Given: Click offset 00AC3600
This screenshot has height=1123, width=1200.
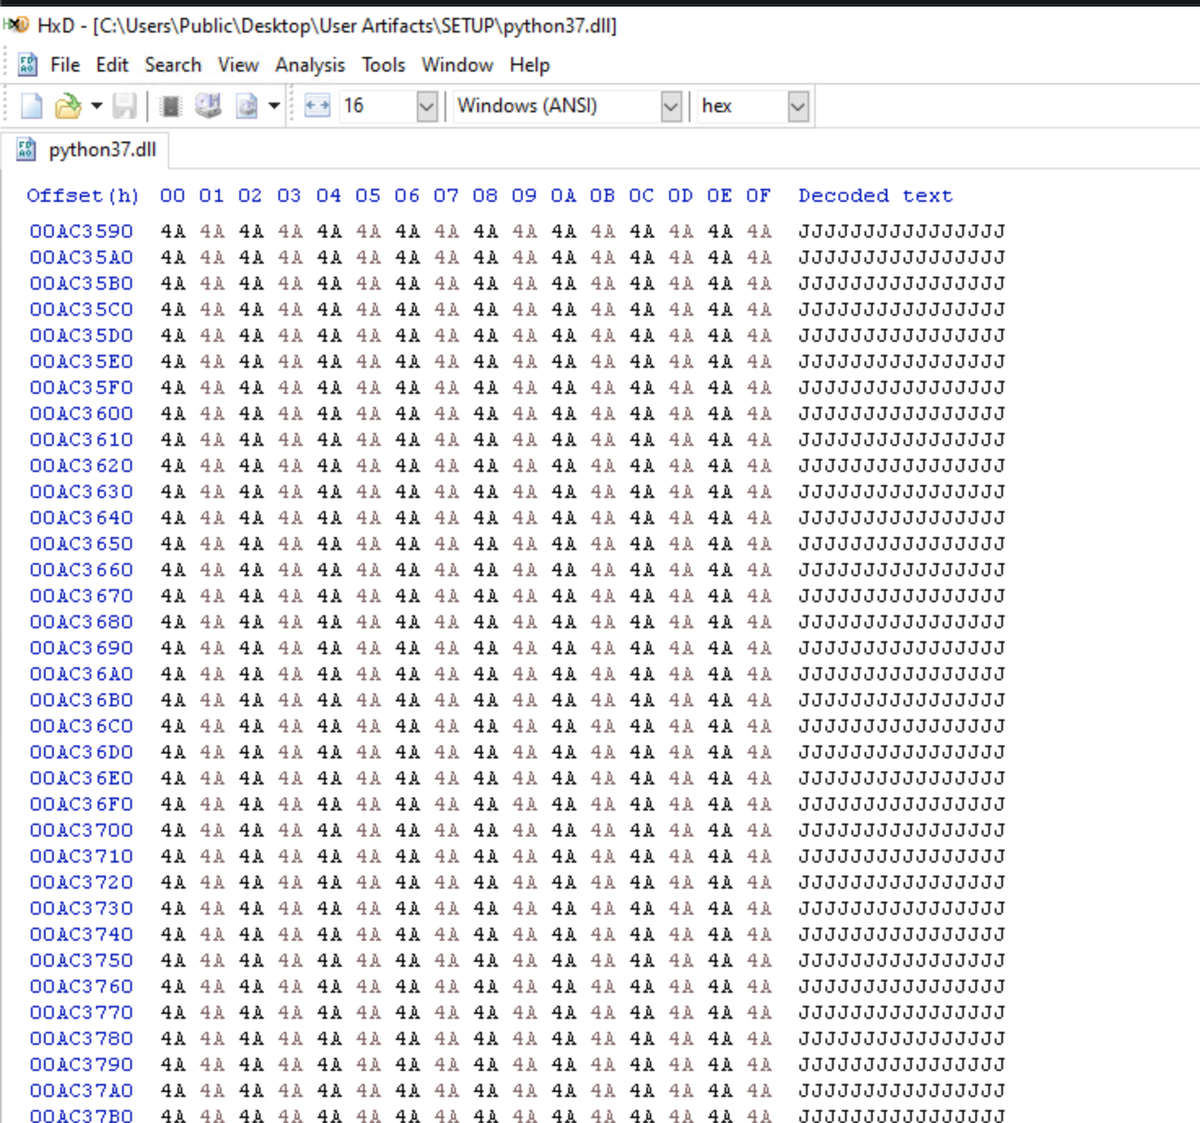Looking at the screenshot, I should 81,413.
